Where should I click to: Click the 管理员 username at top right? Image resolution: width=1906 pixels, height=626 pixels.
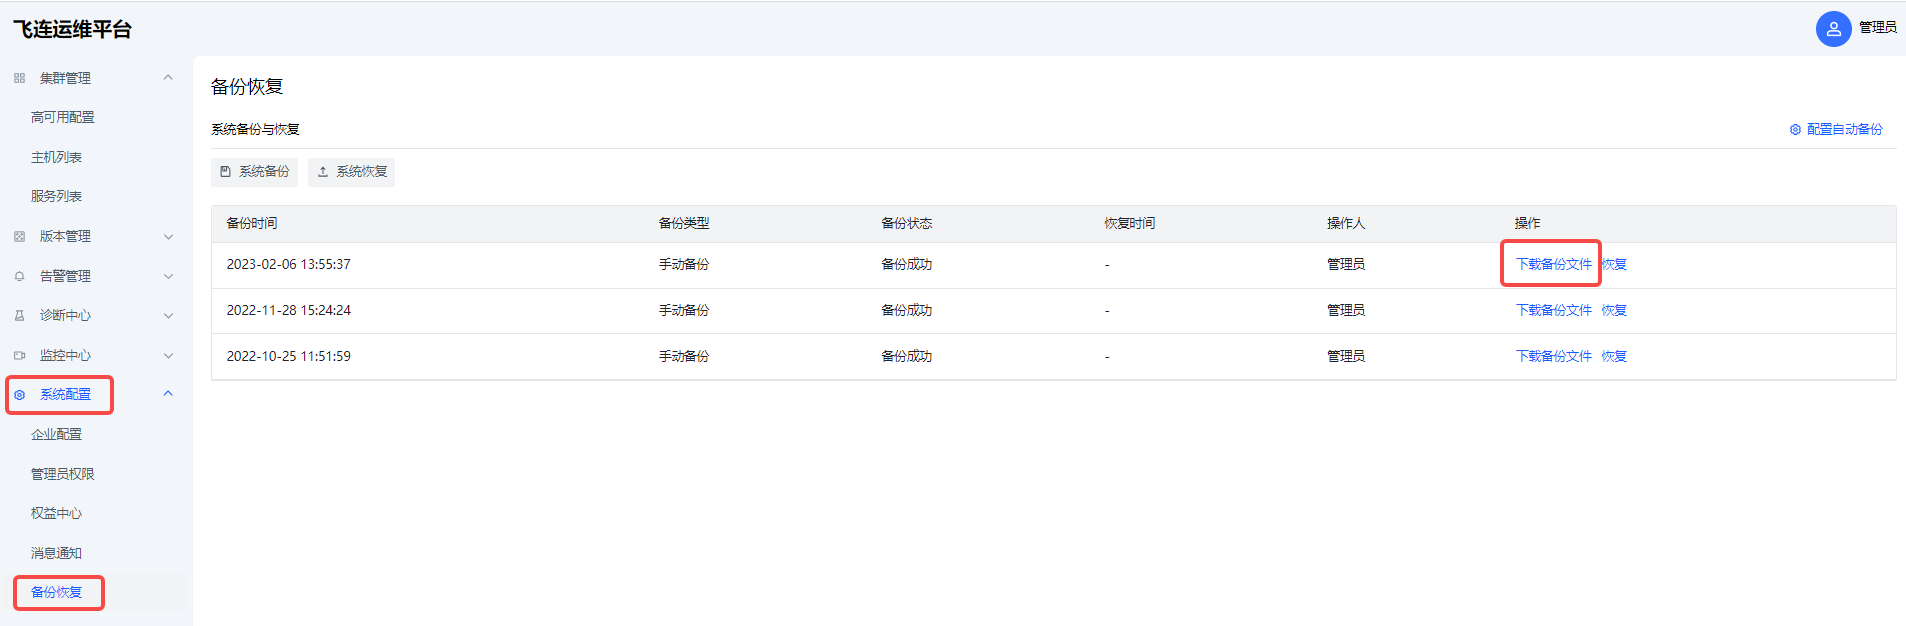click(x=1877, y=28)
